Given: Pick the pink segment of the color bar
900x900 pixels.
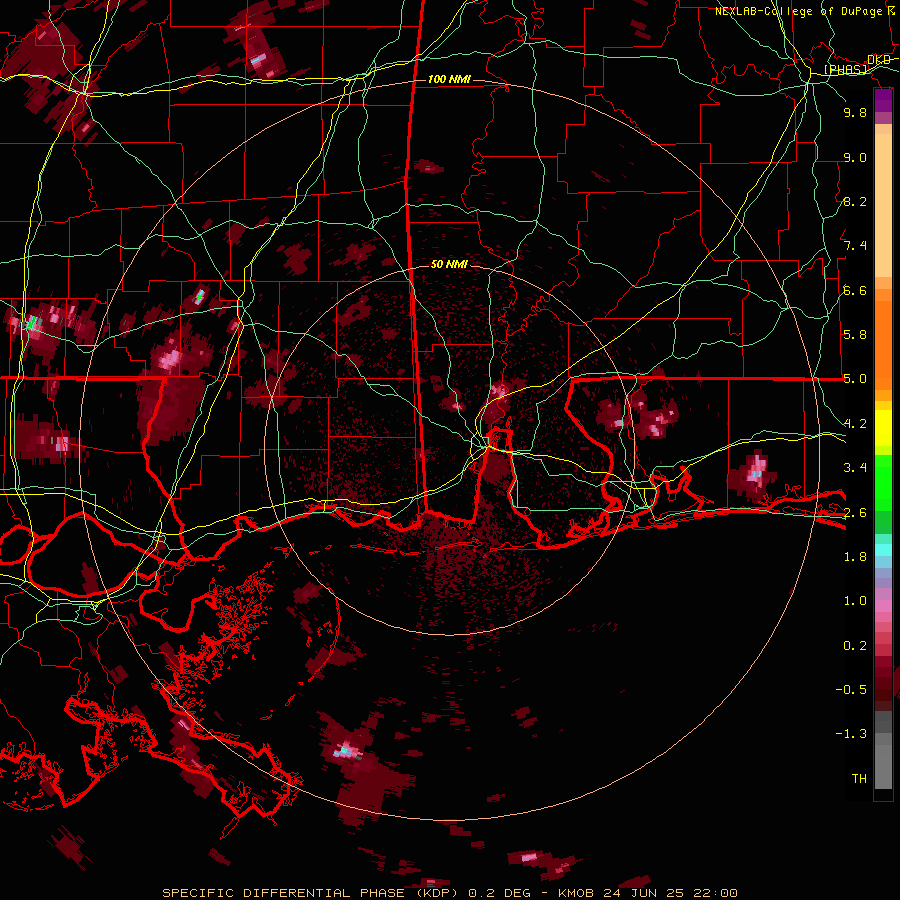Looking at the screenshot, I should click(883, 606).
